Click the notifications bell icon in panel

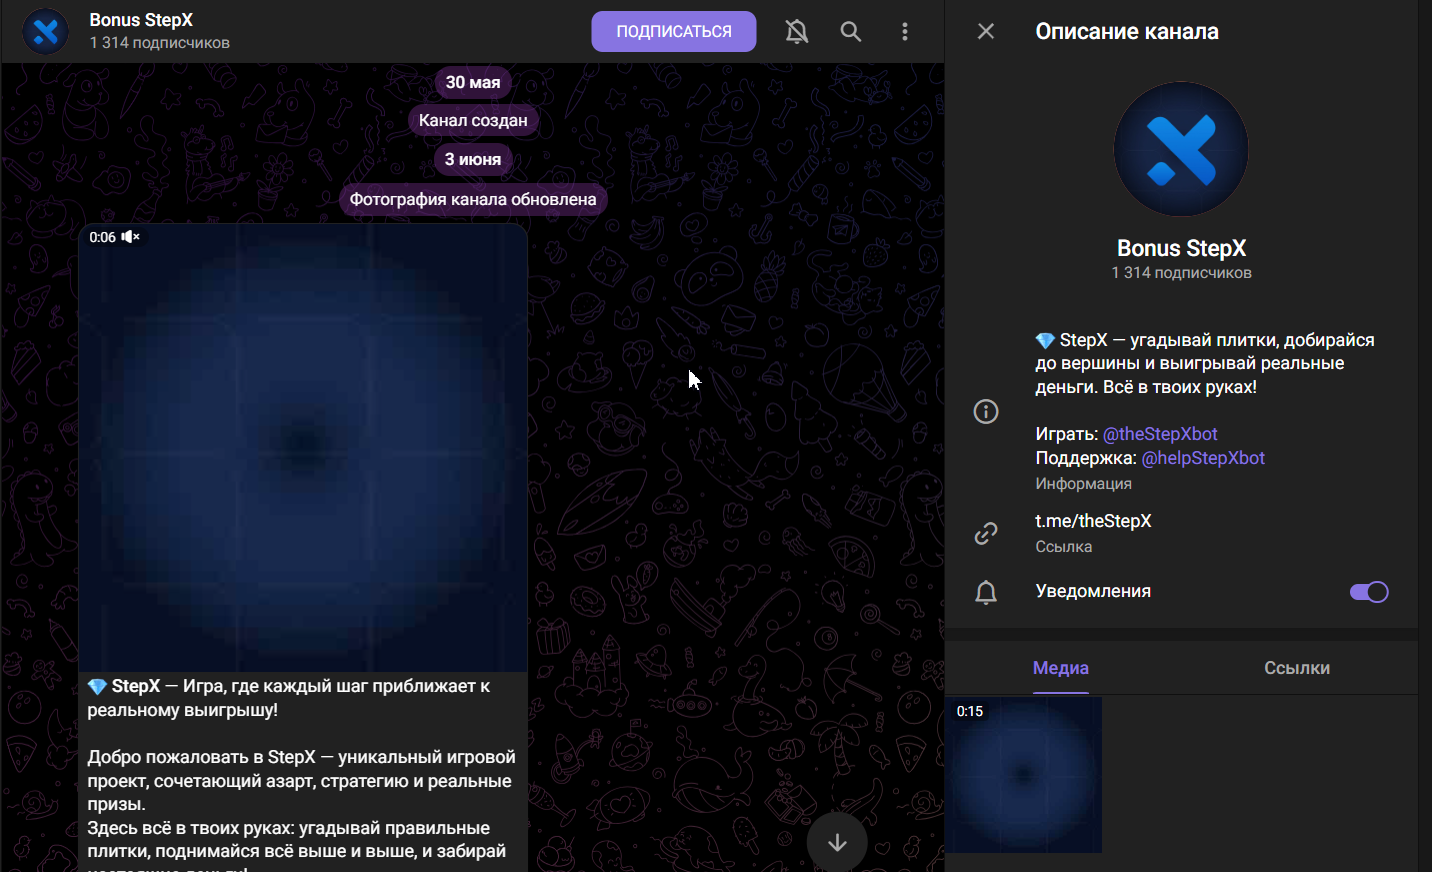[986, 592]
